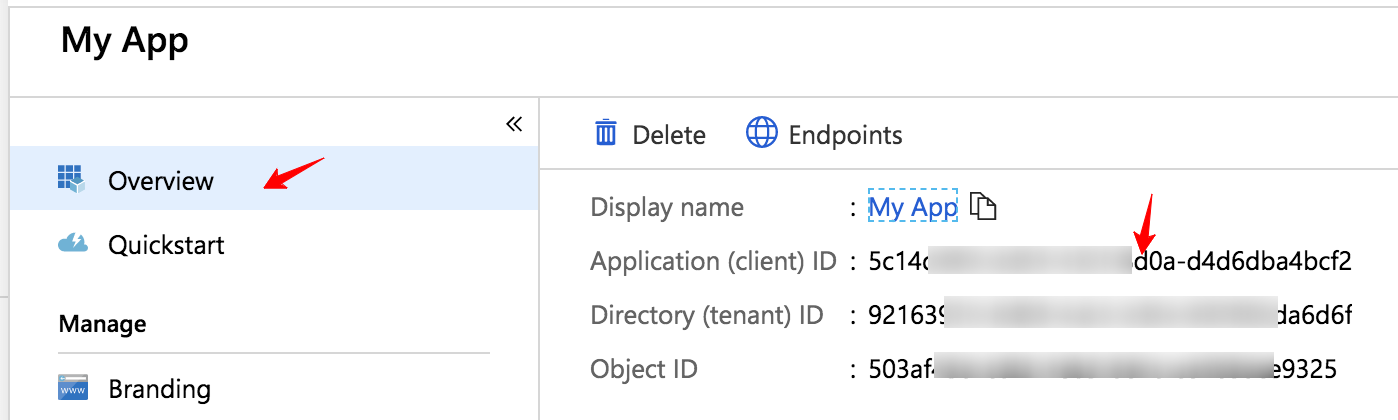This screenshot has height=420, width=1398.
Task: Click the Manage section header
Action: [102, 324]
